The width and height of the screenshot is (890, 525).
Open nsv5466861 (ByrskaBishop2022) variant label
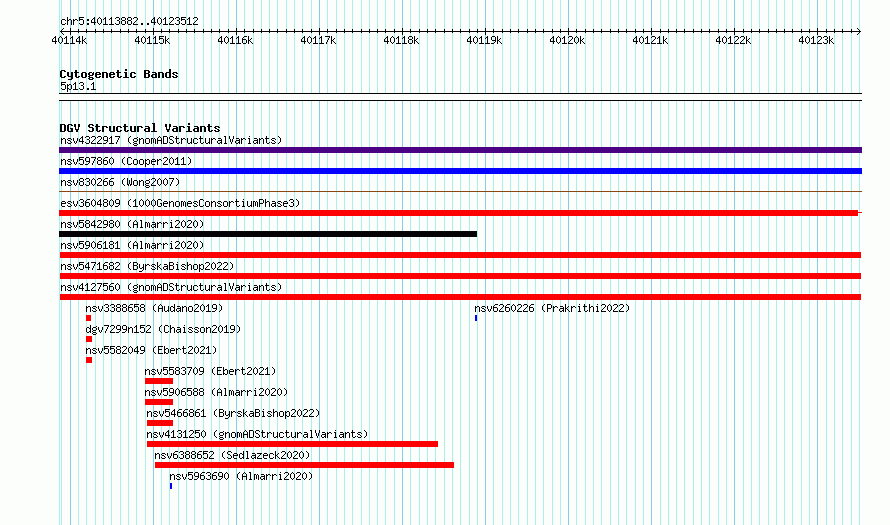(233, 413)
